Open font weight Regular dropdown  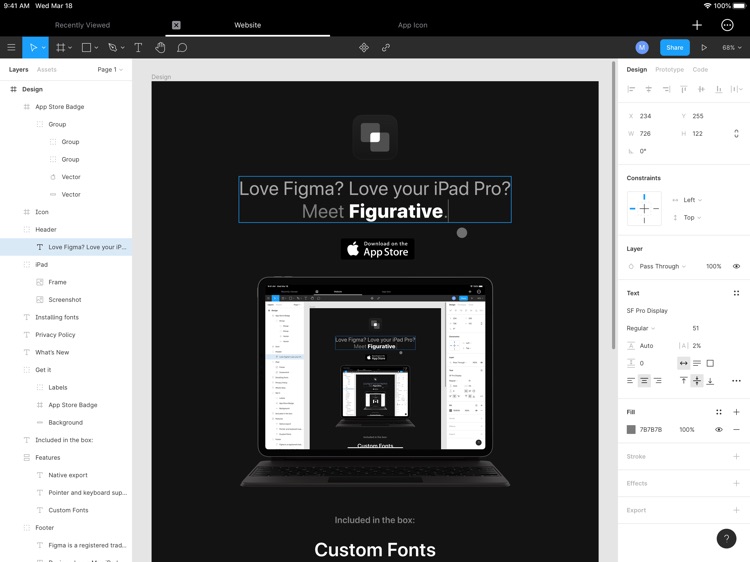pyautogui.click(x=640, y=328)
